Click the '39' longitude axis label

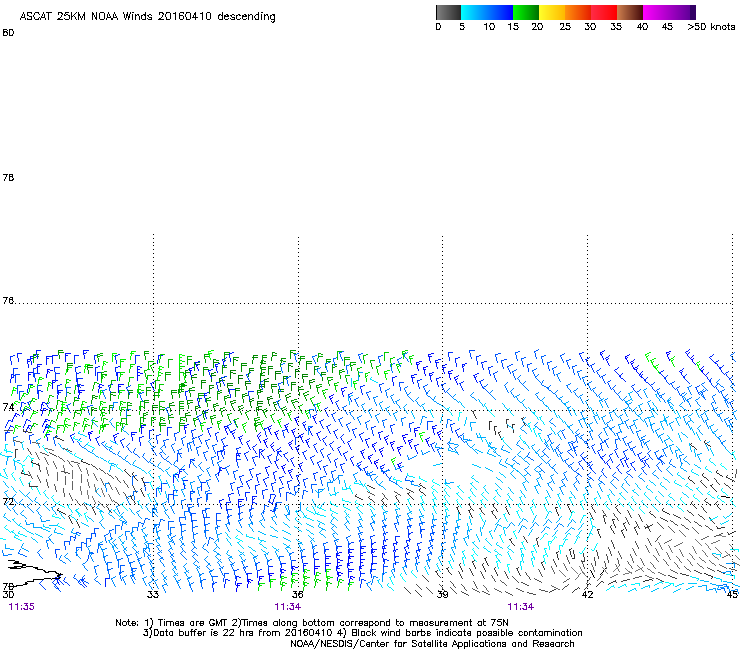tap(442, 594)
